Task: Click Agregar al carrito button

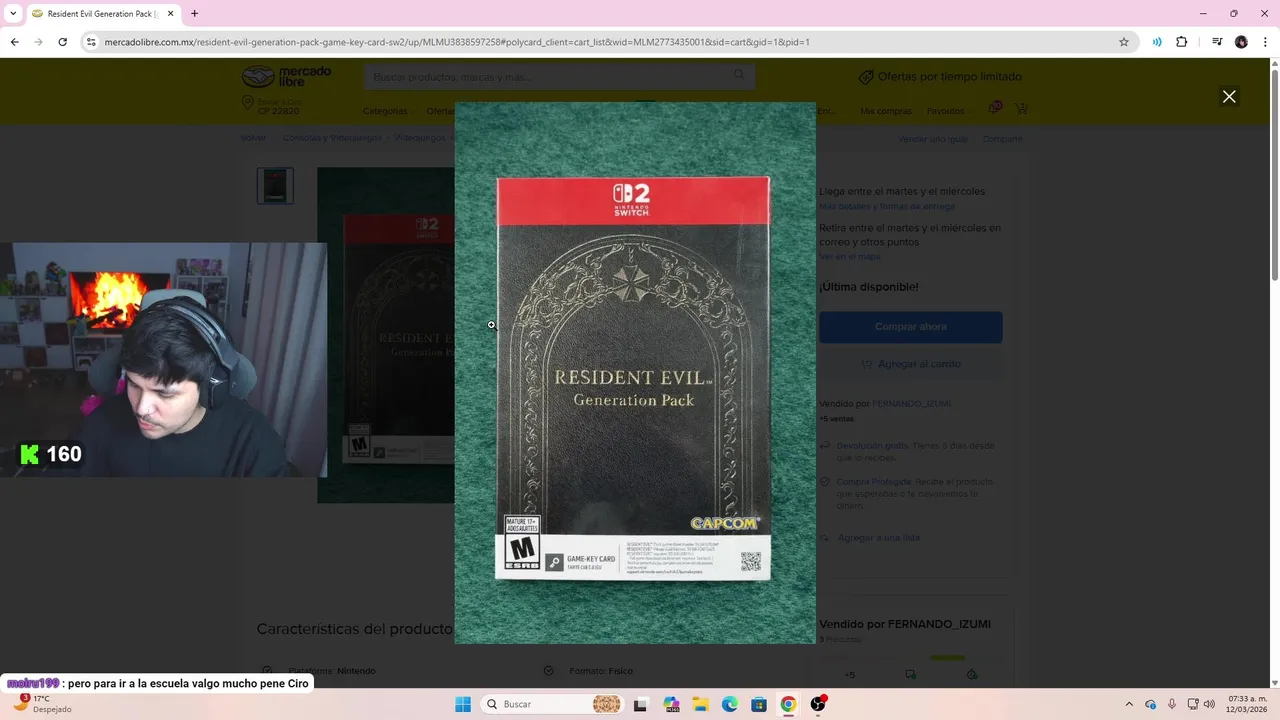Action: [911, 364]
